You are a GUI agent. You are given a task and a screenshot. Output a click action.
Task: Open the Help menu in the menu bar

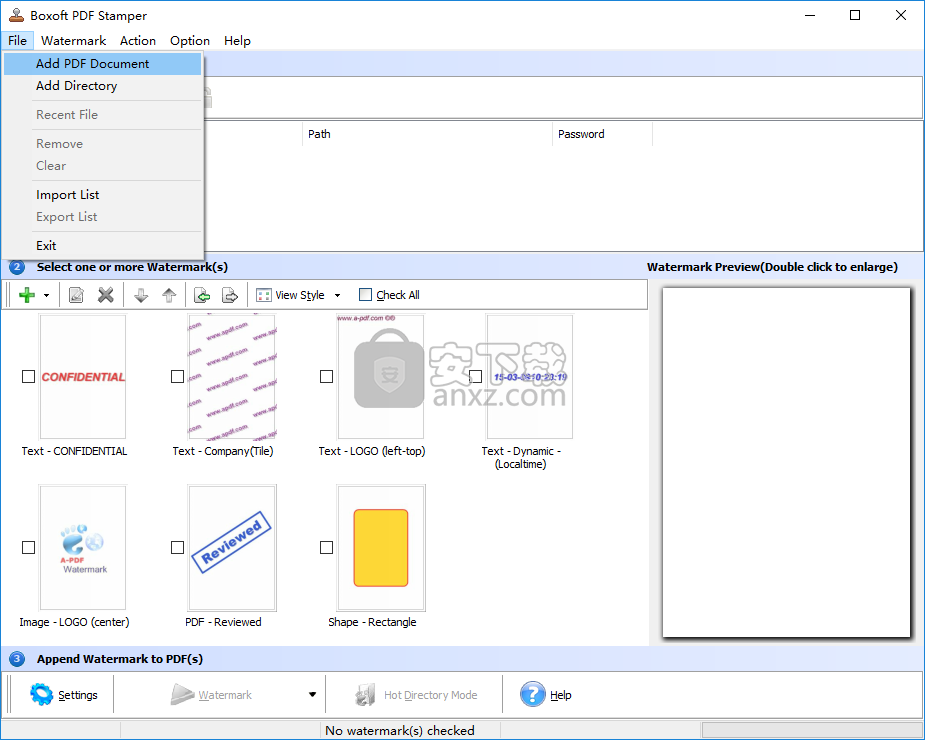coord(237,41)
